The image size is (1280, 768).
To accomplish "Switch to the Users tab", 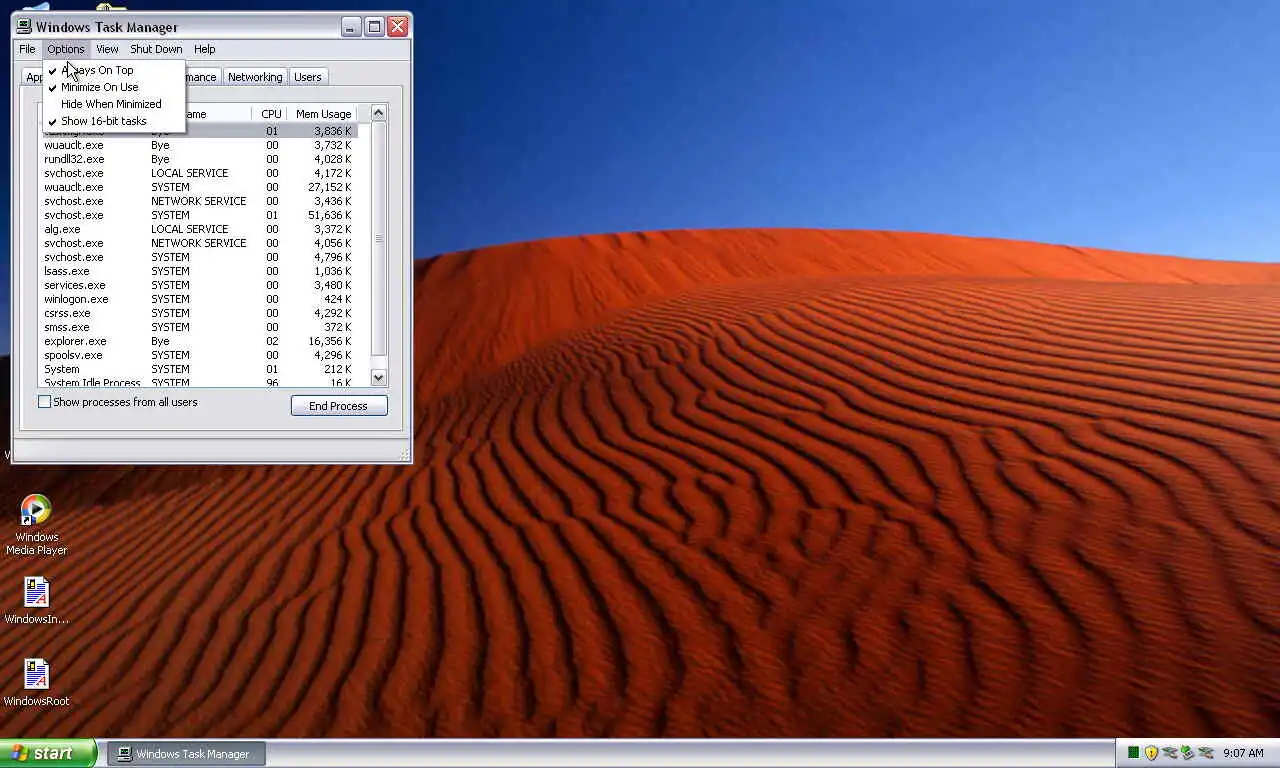I will 307,77.
